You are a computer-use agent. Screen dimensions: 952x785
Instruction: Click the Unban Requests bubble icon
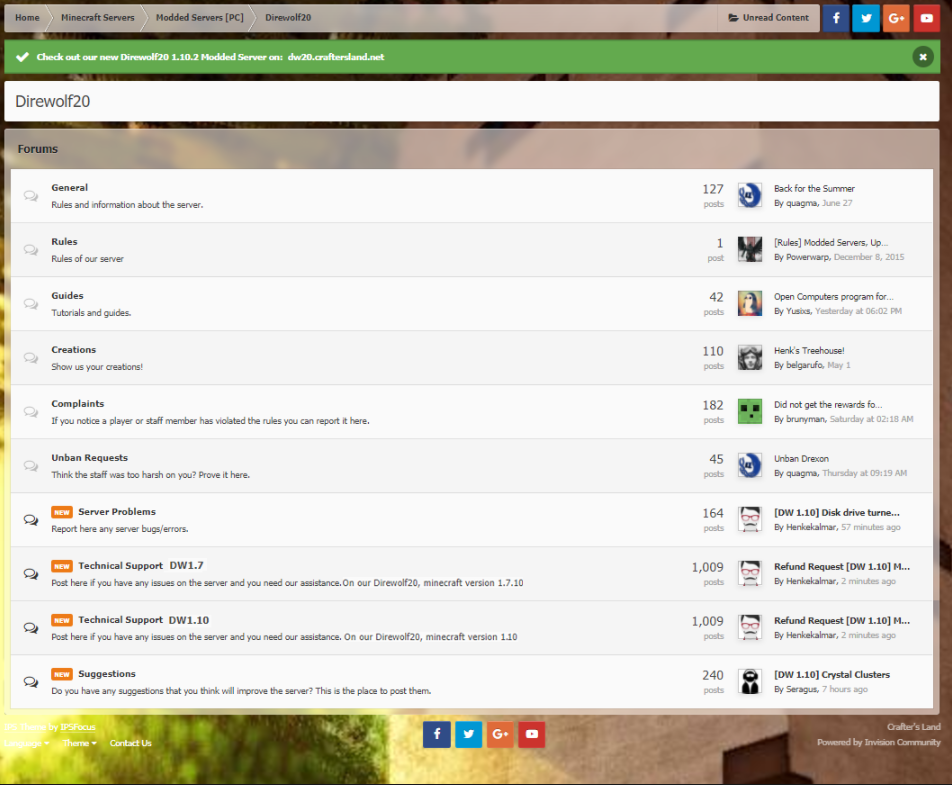click(30, 466)
